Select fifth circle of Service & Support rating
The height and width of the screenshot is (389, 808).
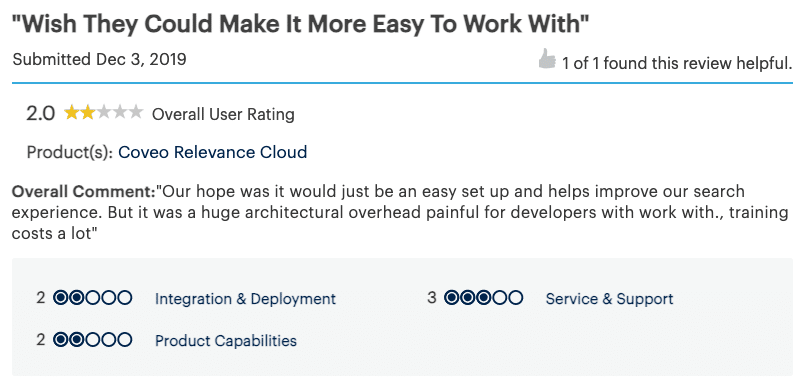[515, 298]
